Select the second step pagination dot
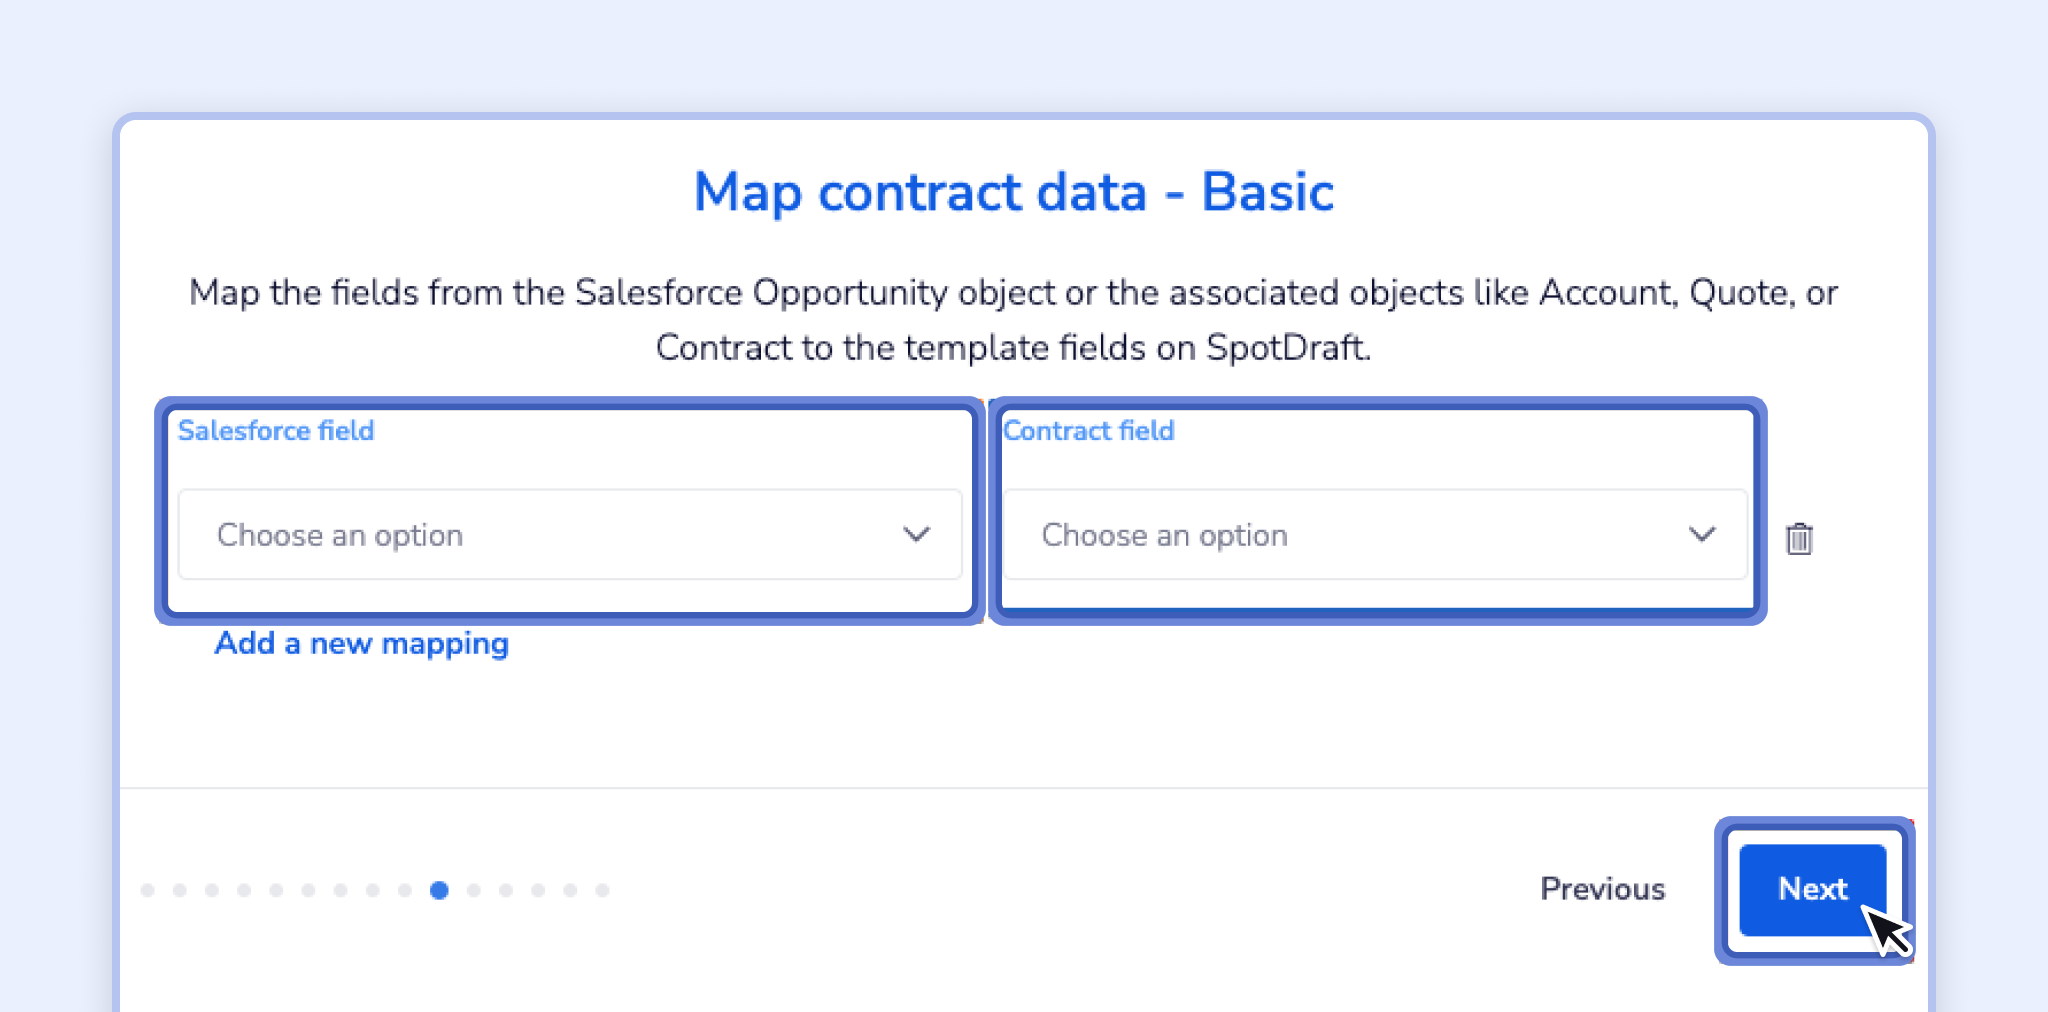Viewport: 2048px width, 1012px height. click(x=180, y=890)
